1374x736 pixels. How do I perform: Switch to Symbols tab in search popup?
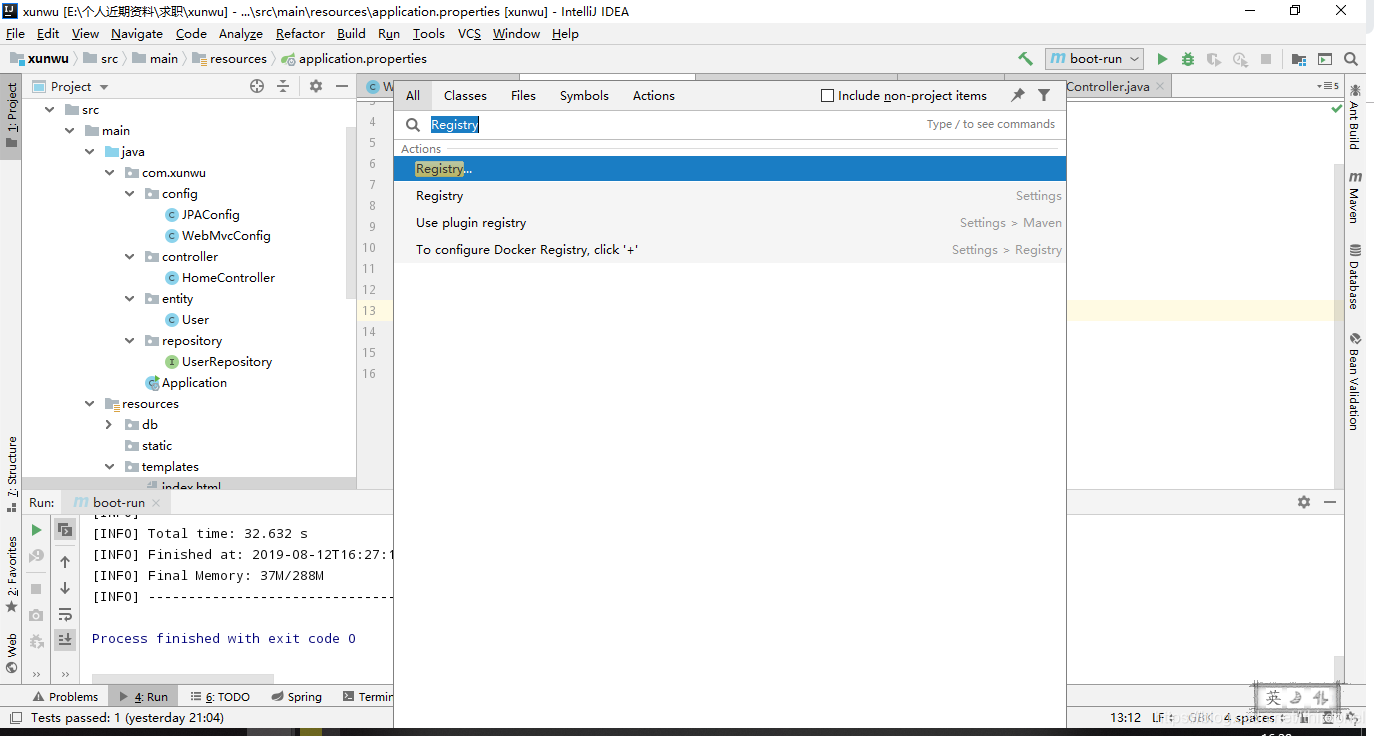pos(584,96)
